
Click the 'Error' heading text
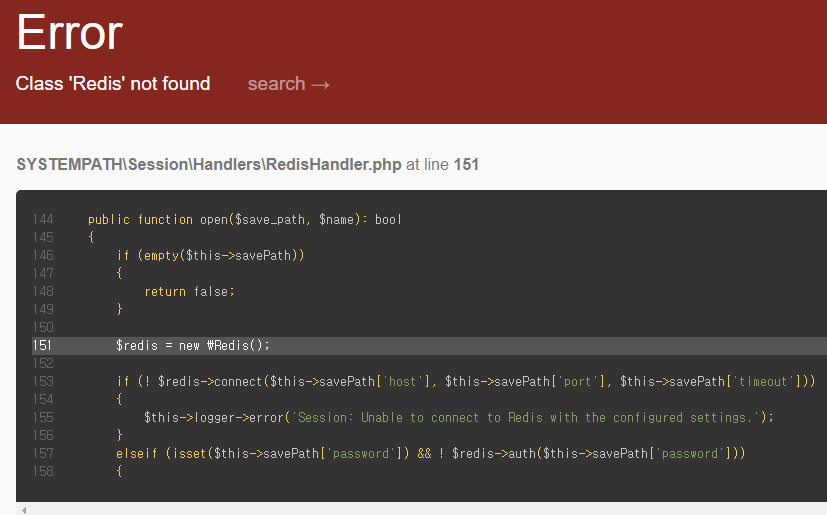pos(70,33)
